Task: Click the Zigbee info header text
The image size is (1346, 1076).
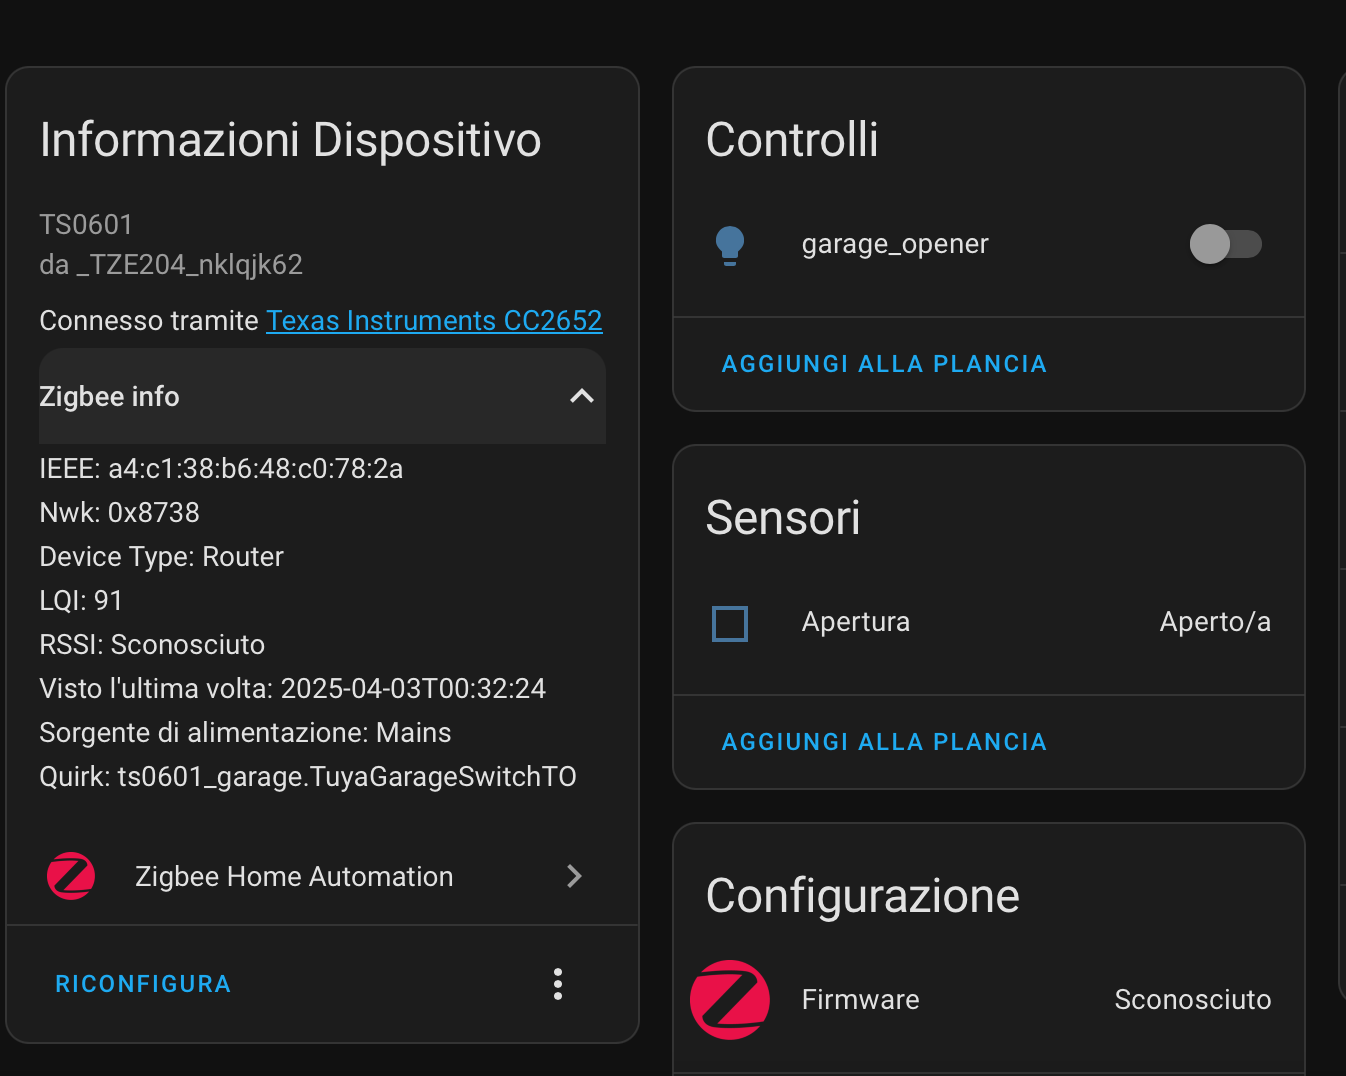Action: click(110, 397)
